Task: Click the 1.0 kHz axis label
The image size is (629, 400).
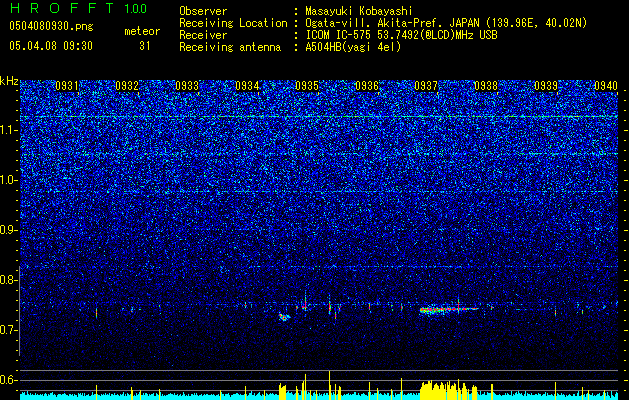Action: pyautogui.click(x=9, y=180)
